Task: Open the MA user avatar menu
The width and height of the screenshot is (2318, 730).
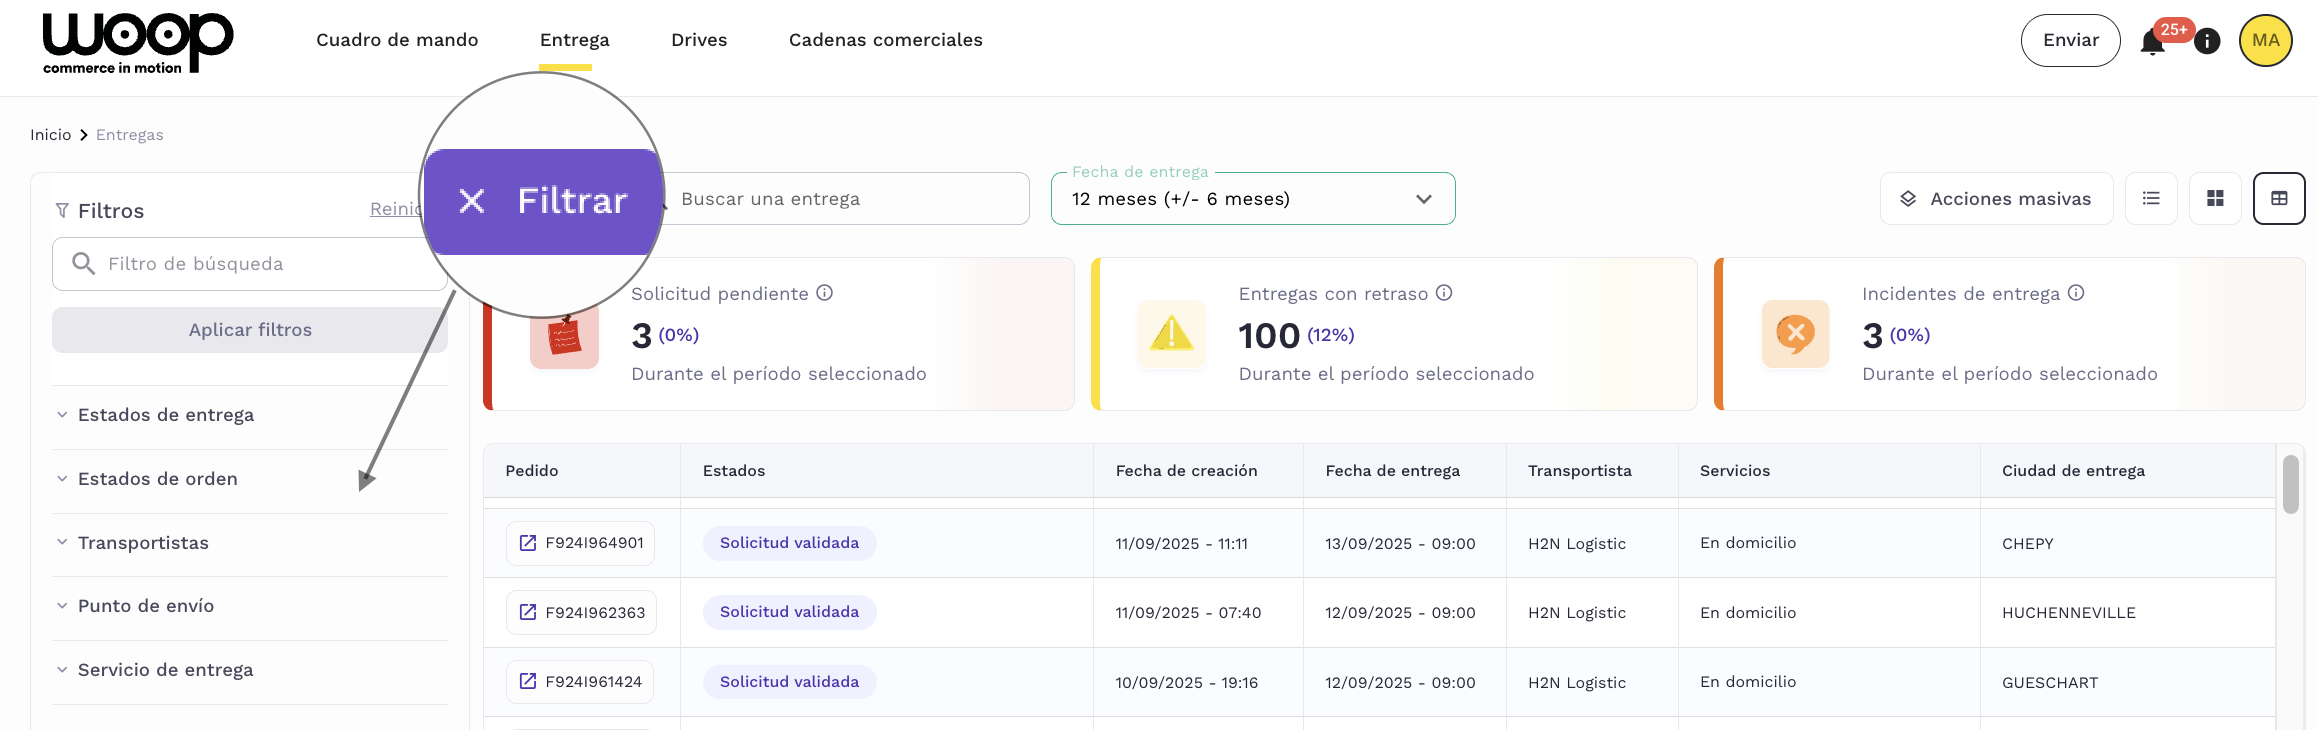Action: click(x=2265, y=41)
